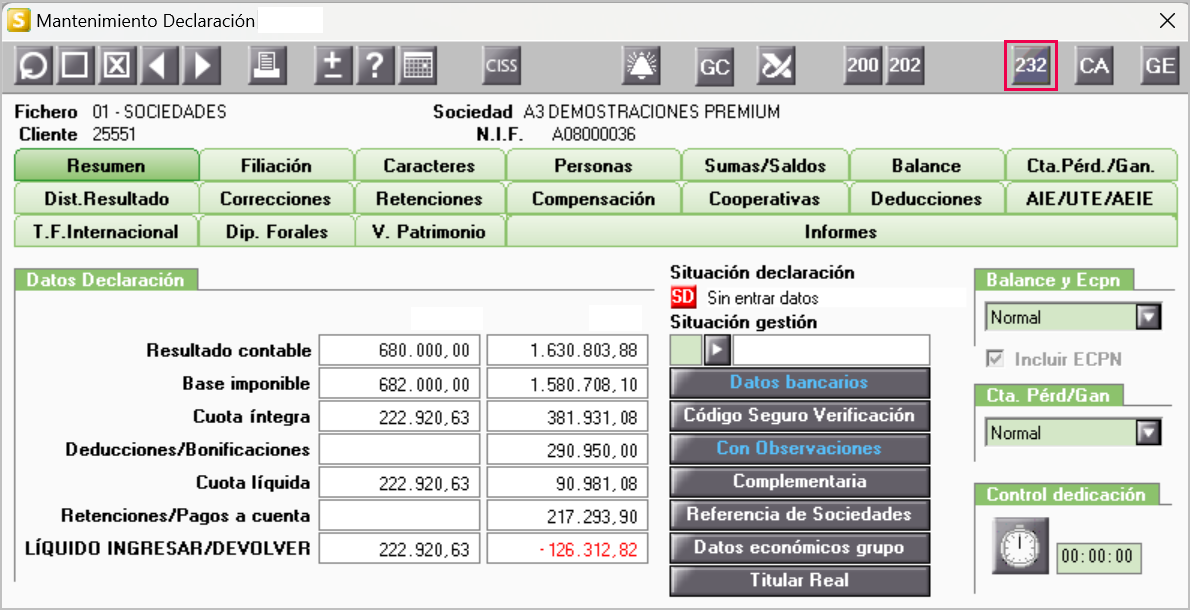Click the crossed tools toolbar icon

tap(776, 66)
